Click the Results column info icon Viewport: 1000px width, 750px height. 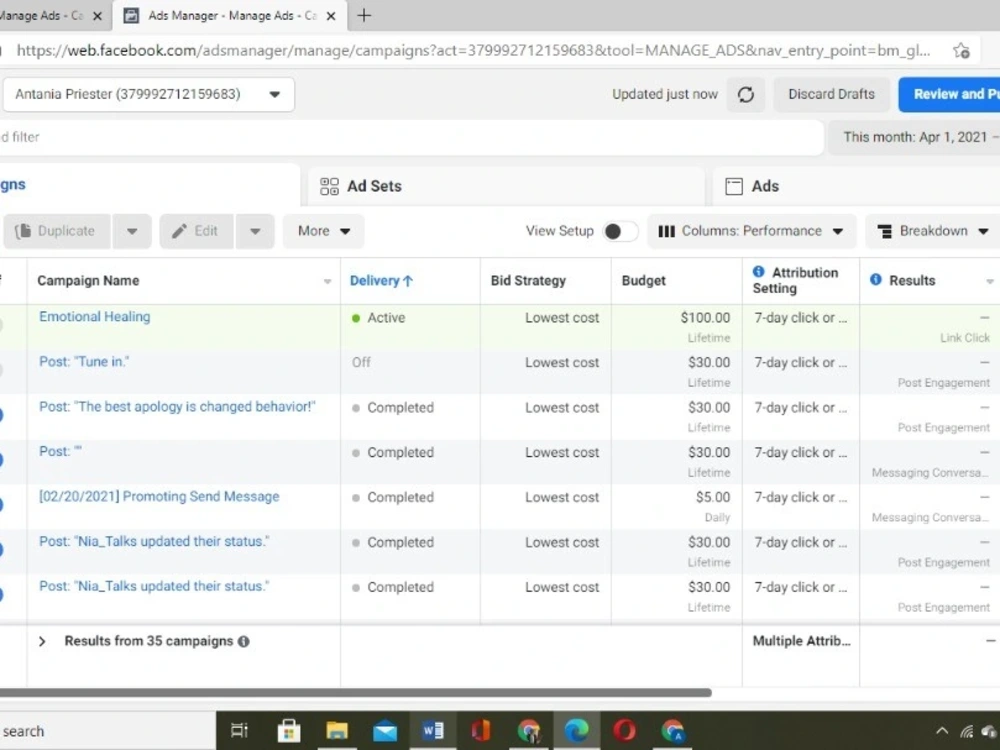(876, 279)
